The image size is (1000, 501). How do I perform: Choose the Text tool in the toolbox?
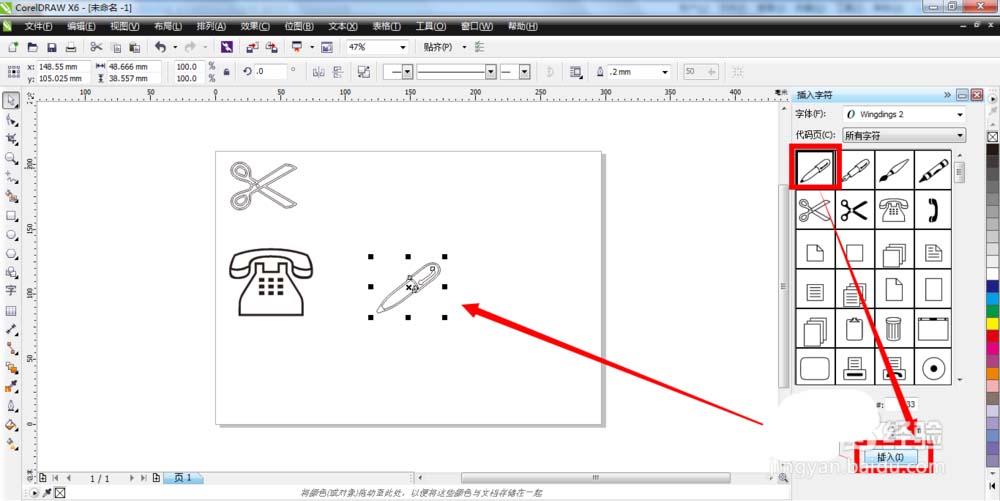[11, 291]
